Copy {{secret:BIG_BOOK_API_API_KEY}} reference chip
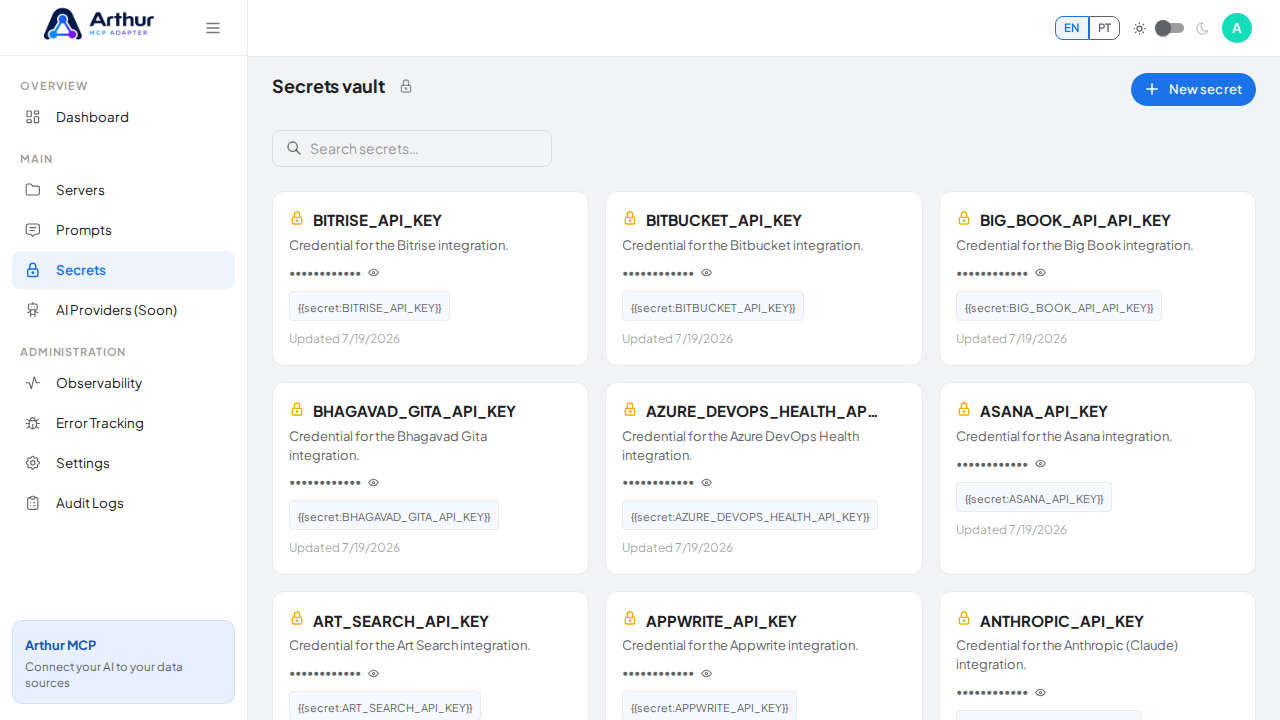 pyautogui.click(x=1059, y=307)
